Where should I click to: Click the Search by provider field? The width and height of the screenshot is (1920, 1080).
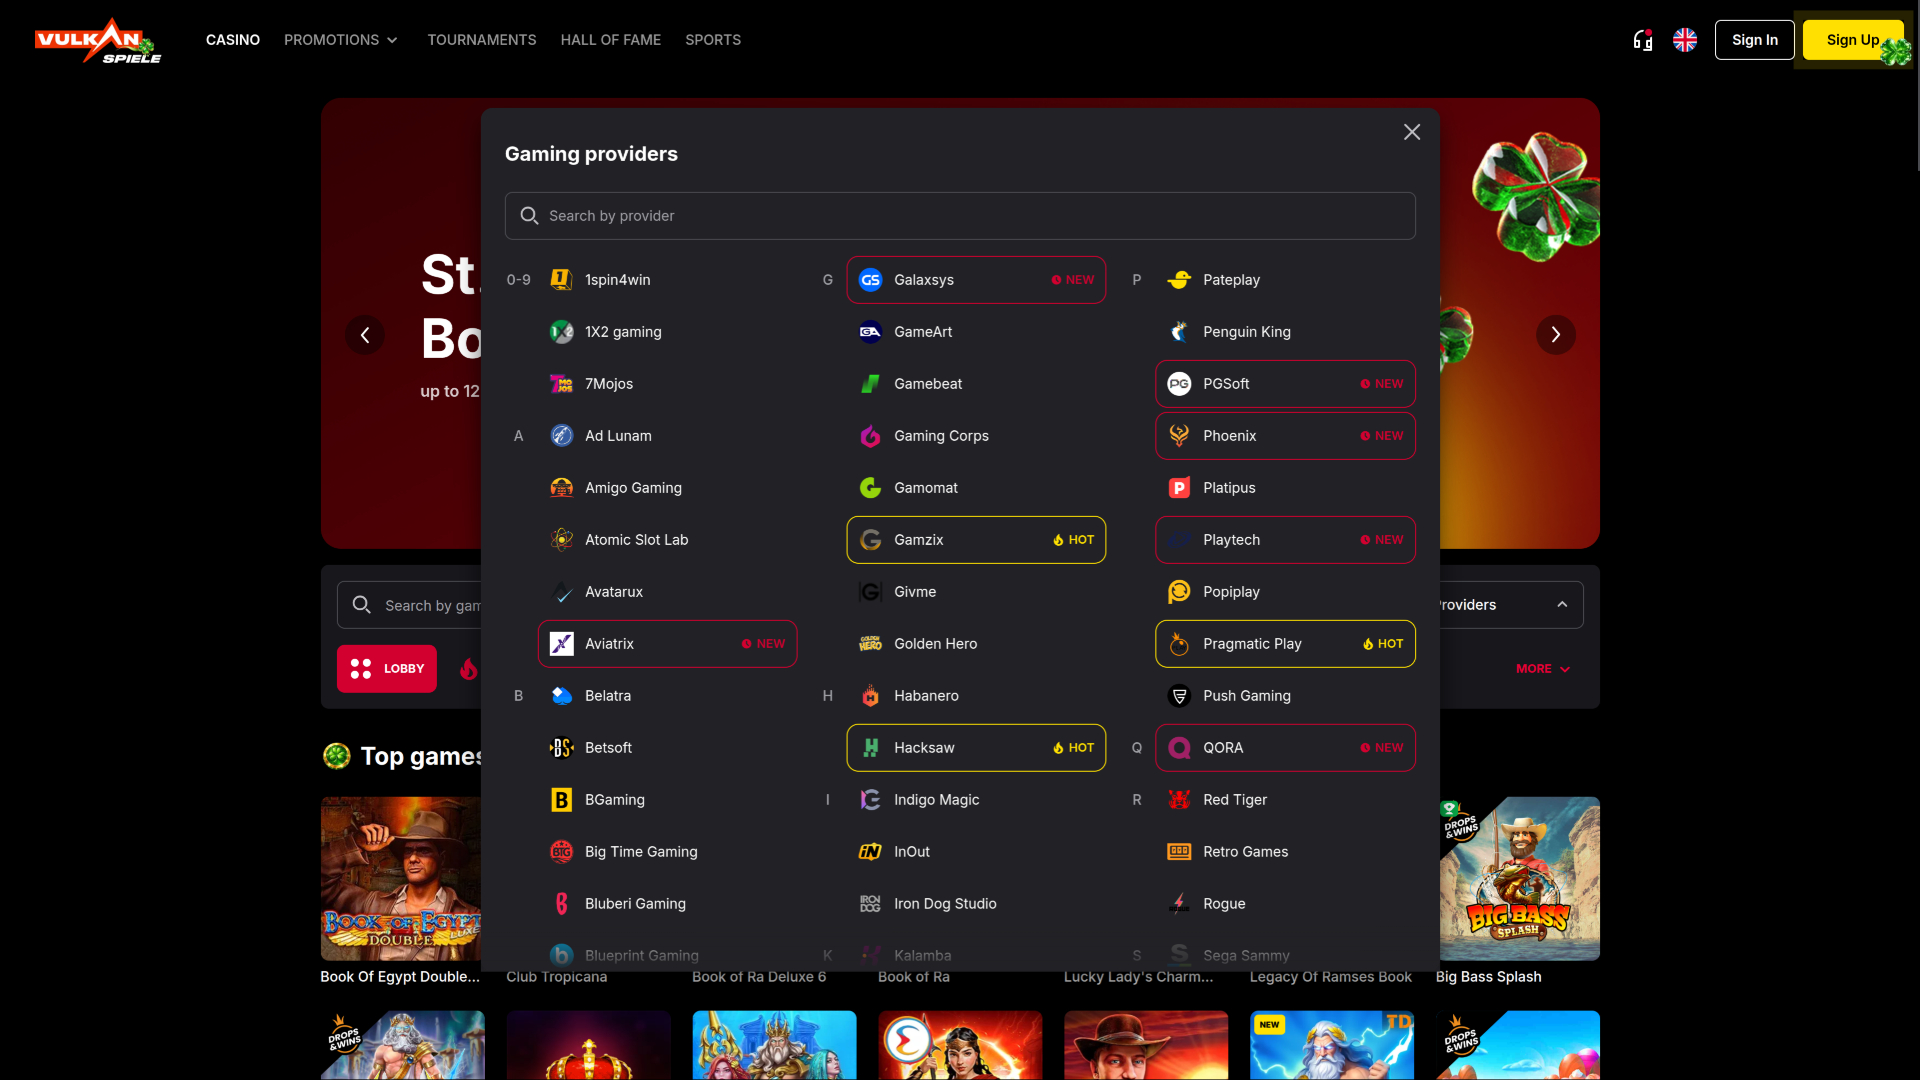960,215
